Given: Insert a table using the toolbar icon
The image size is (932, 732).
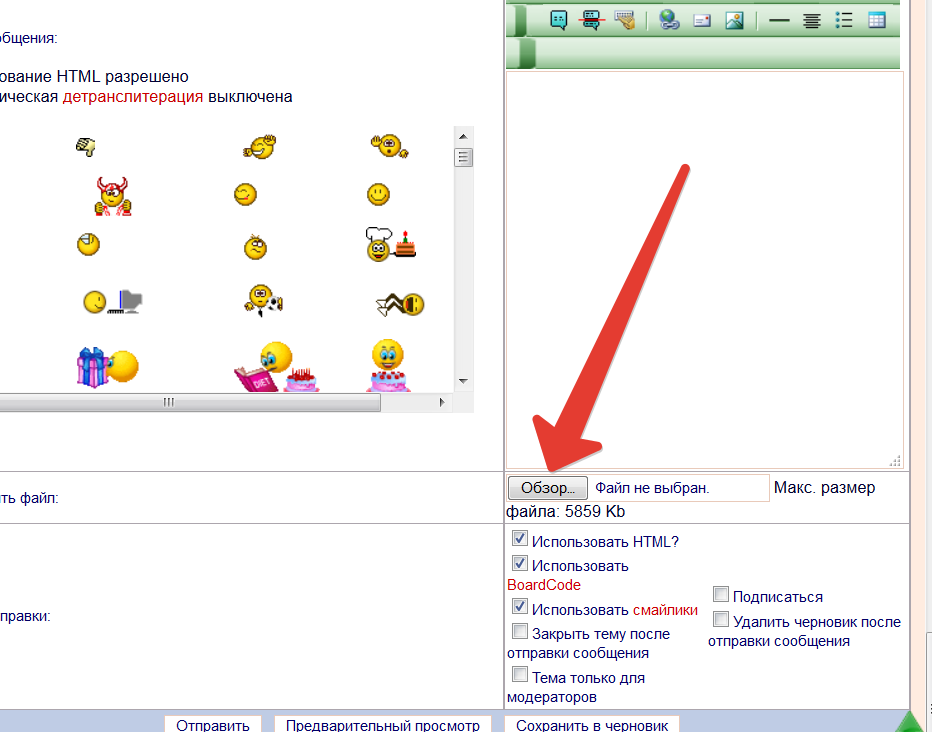Looking at the screenshot, I should [876, 20].
